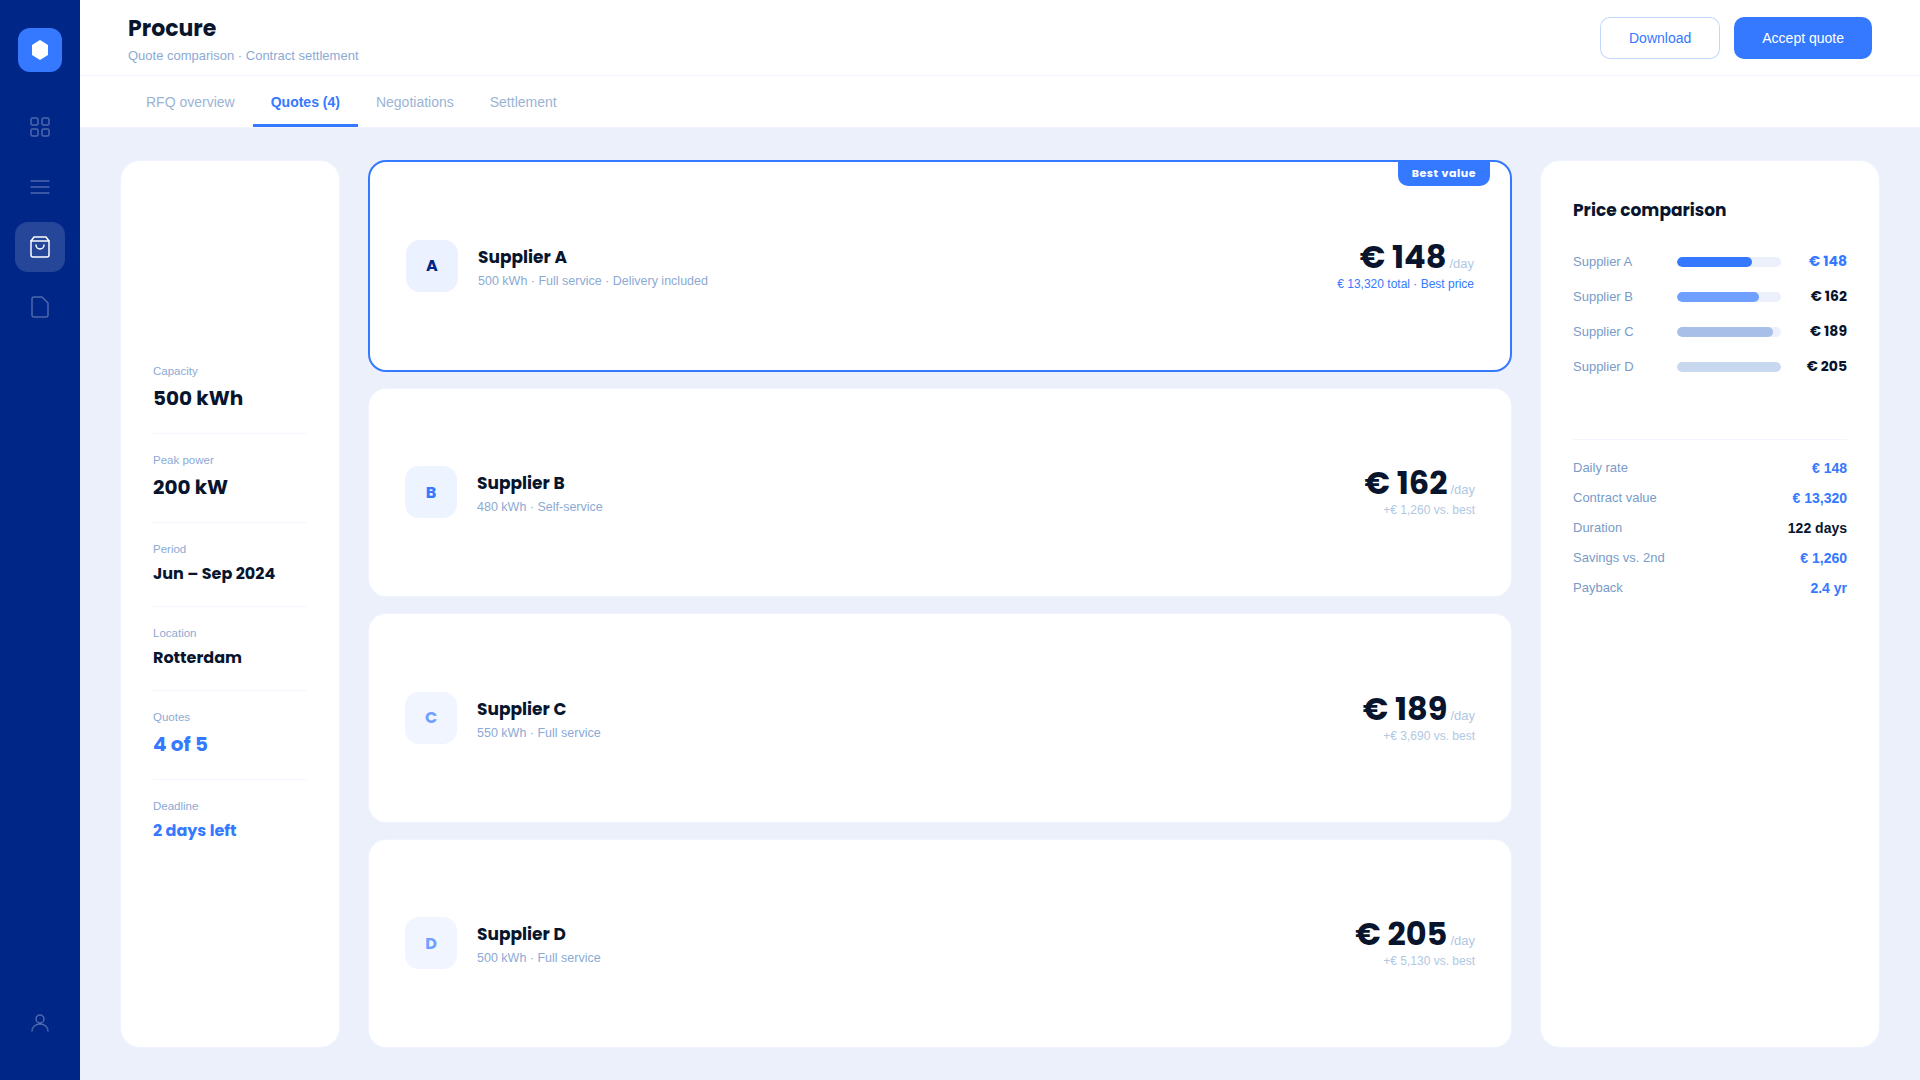Click the user profile icon at sidebar bottom

(x=40, y=1021)
